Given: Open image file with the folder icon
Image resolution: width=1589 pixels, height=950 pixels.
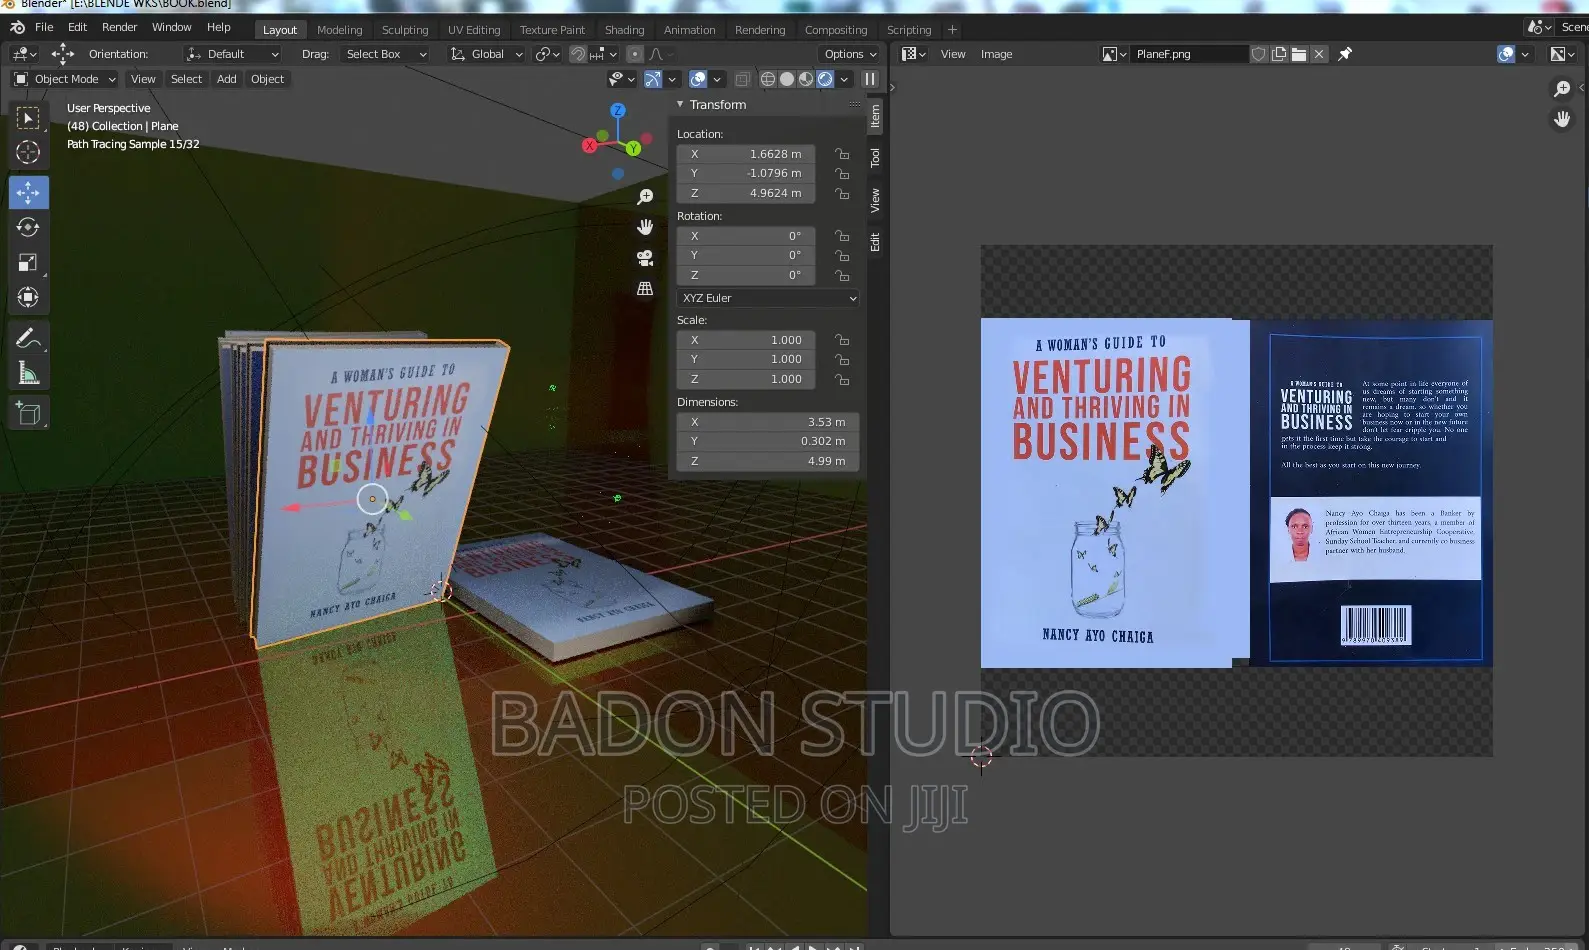Looking at the screenshot, I should [1299, 54].
